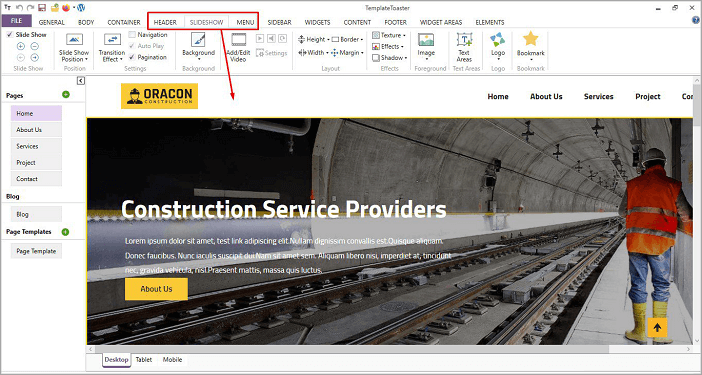
Task: Remove a slide with the minus circle icon
Action: 35,46
